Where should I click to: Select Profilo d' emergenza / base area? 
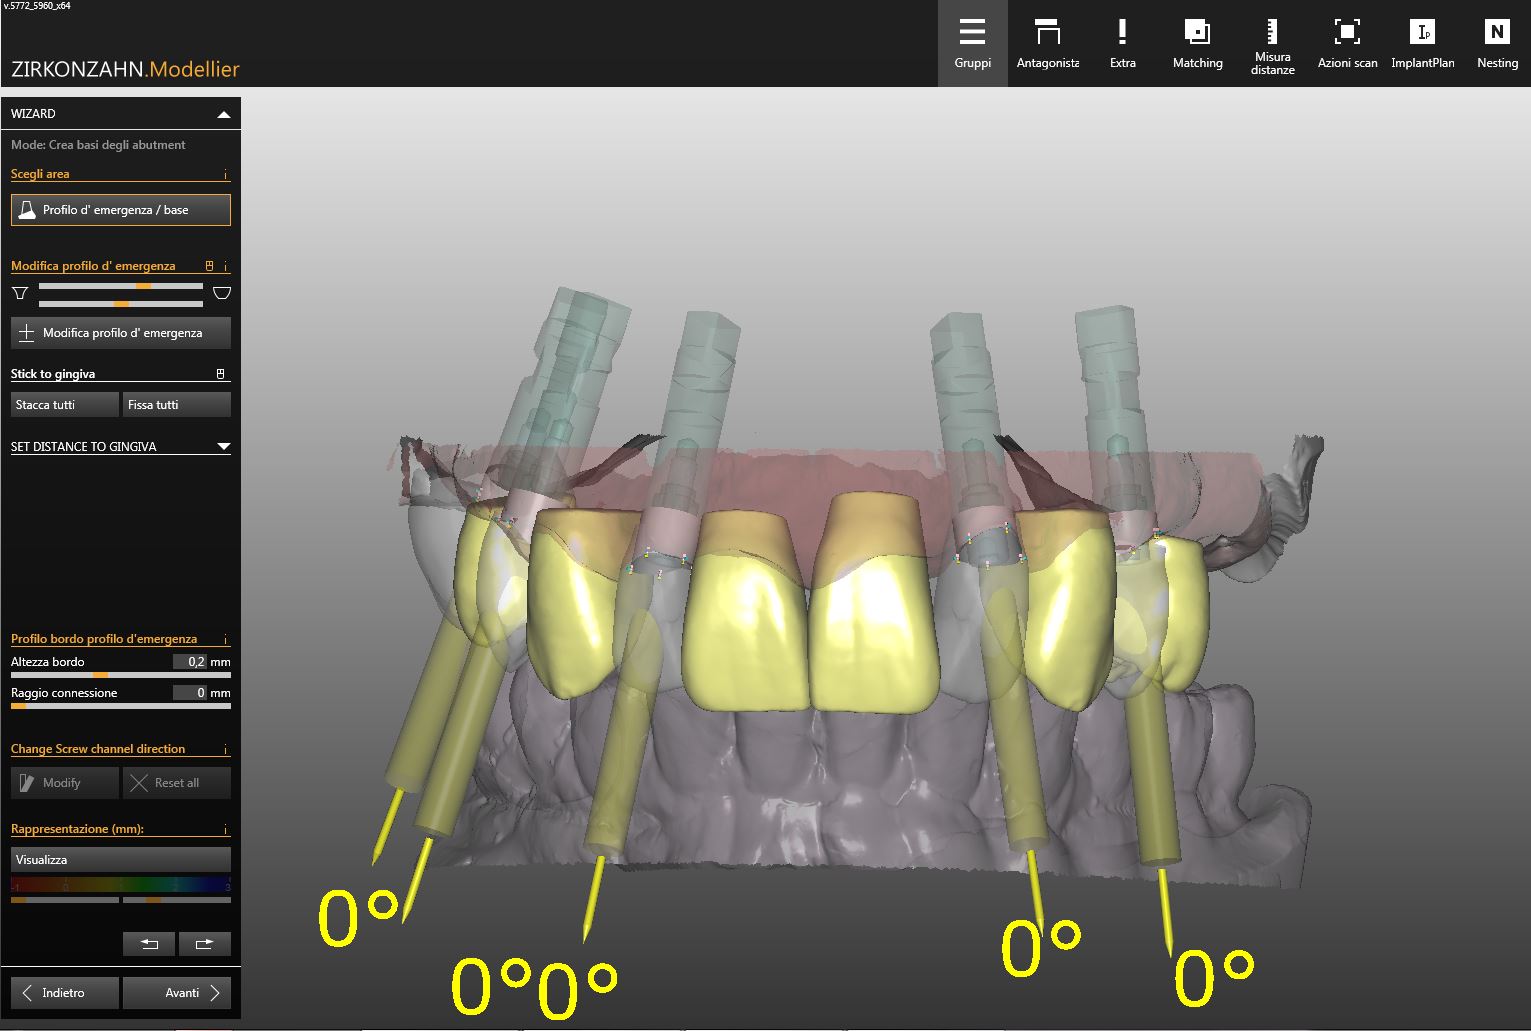click(120, 210)
